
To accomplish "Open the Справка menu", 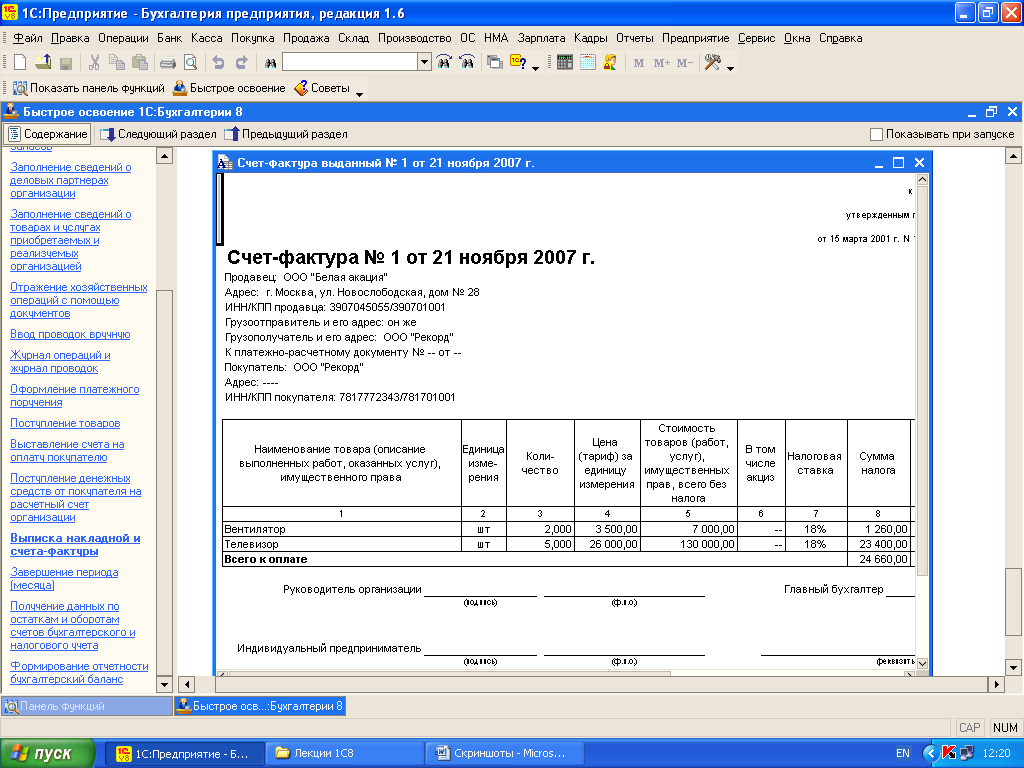I will (840, 38).
